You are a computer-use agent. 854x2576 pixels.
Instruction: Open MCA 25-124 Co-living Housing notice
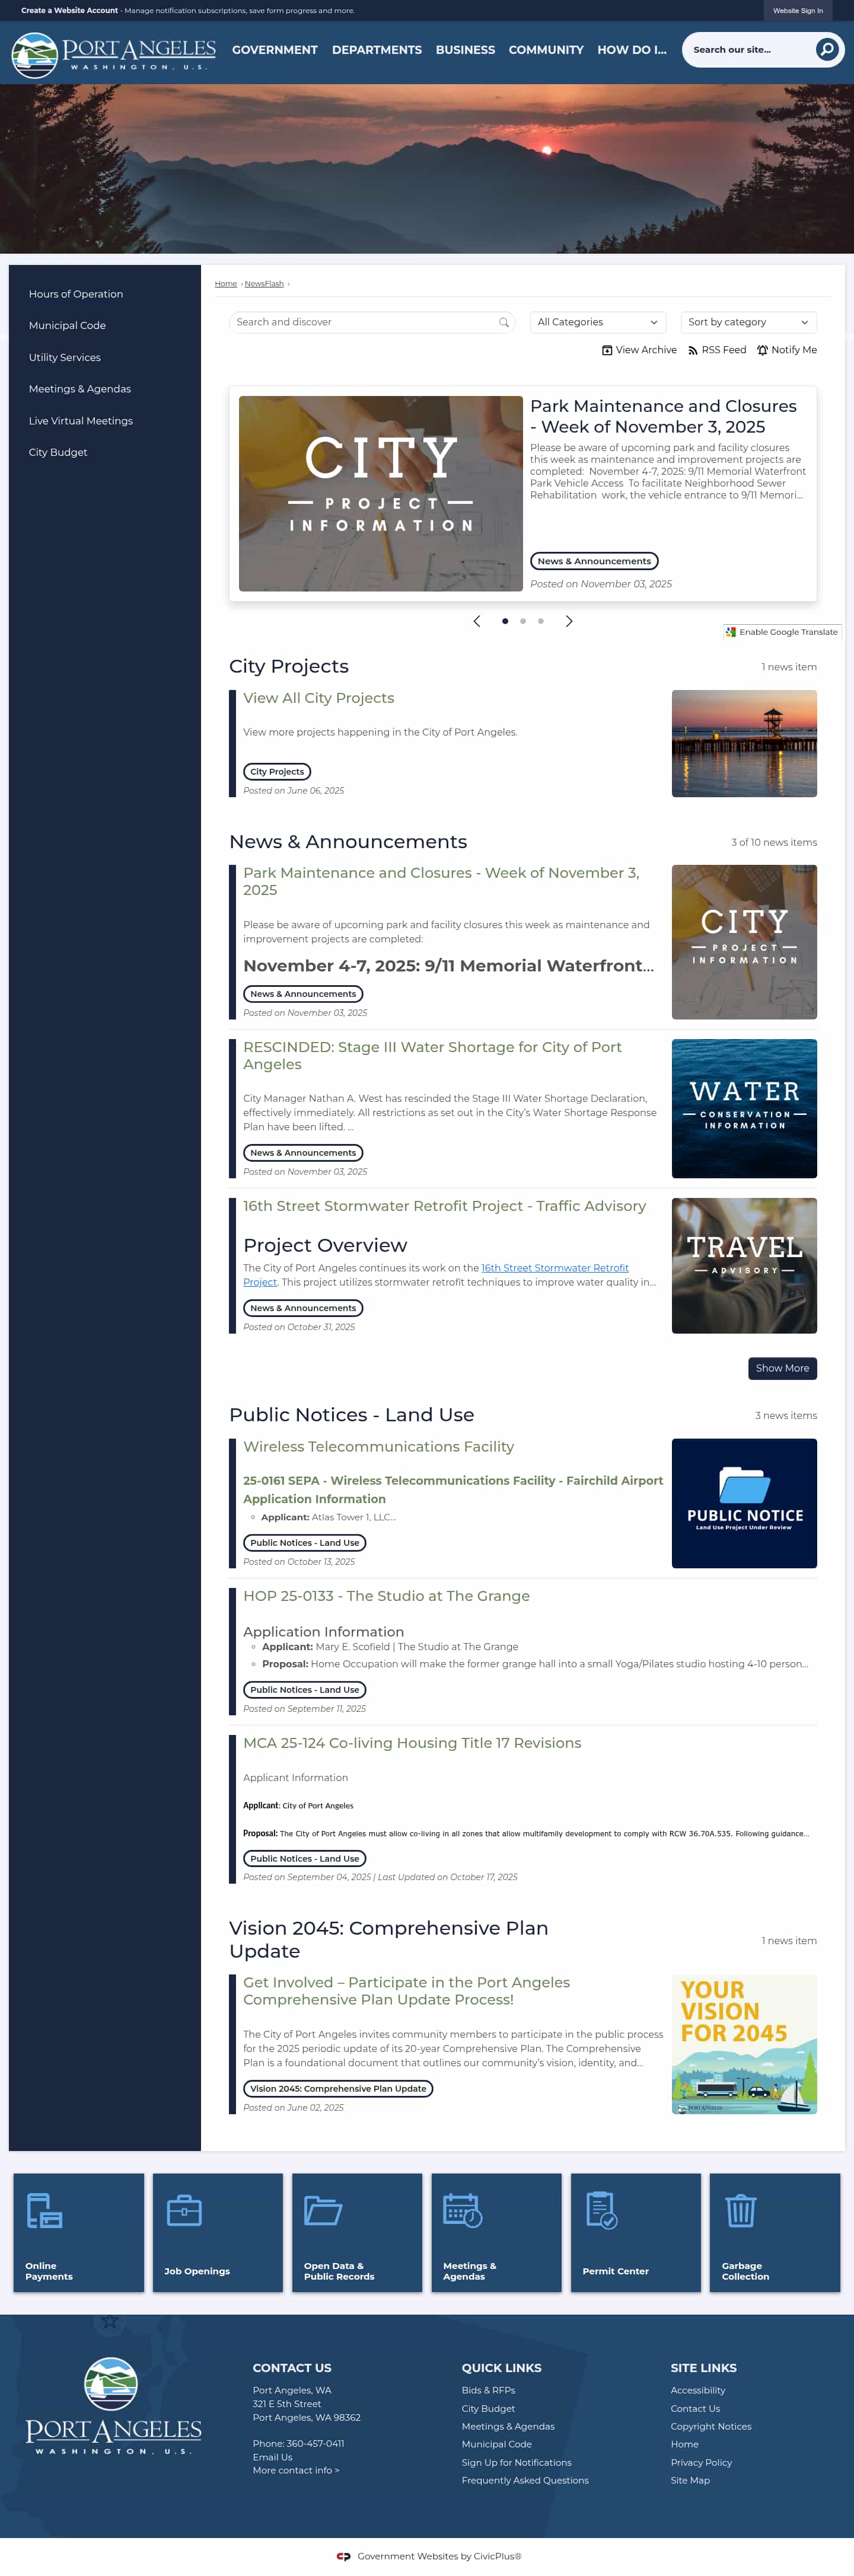click(x=412, y=1743)
